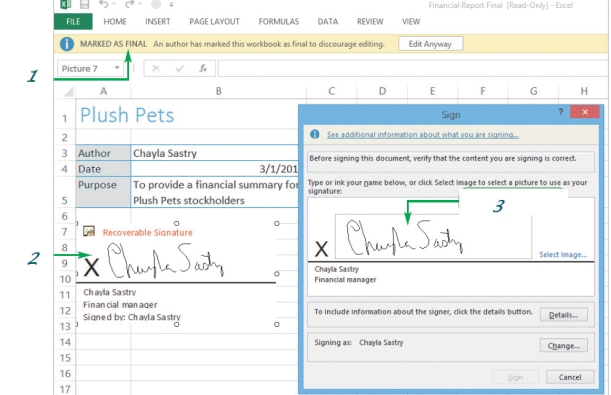Viewport: 611px width, 395px height.
Task: Select row 3 header
Action: pyautogui.click(x=65, y=153)
